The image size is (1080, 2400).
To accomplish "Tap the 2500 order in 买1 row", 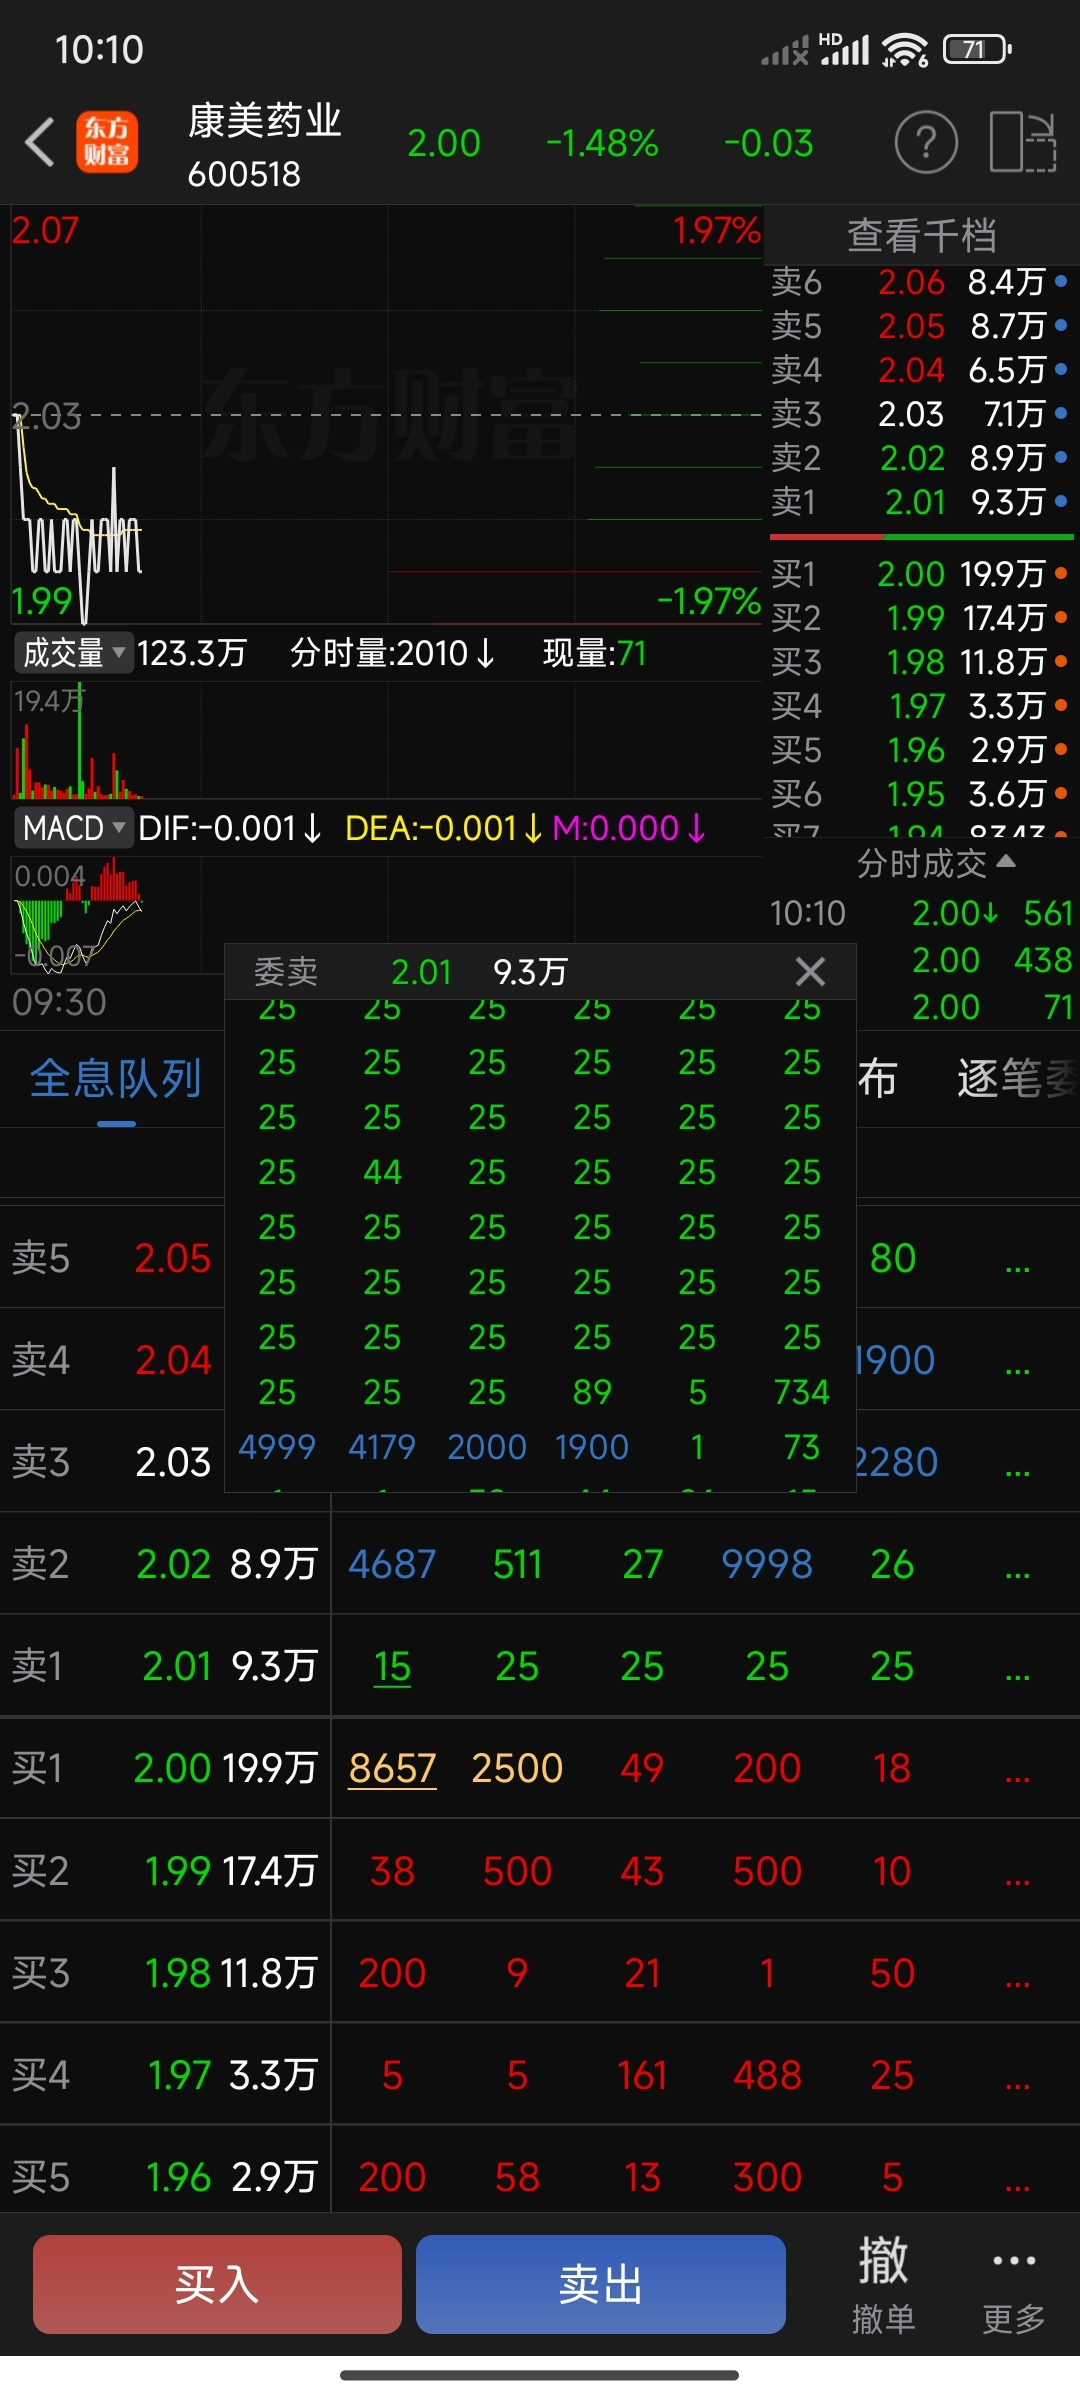I will point(517,1768).
